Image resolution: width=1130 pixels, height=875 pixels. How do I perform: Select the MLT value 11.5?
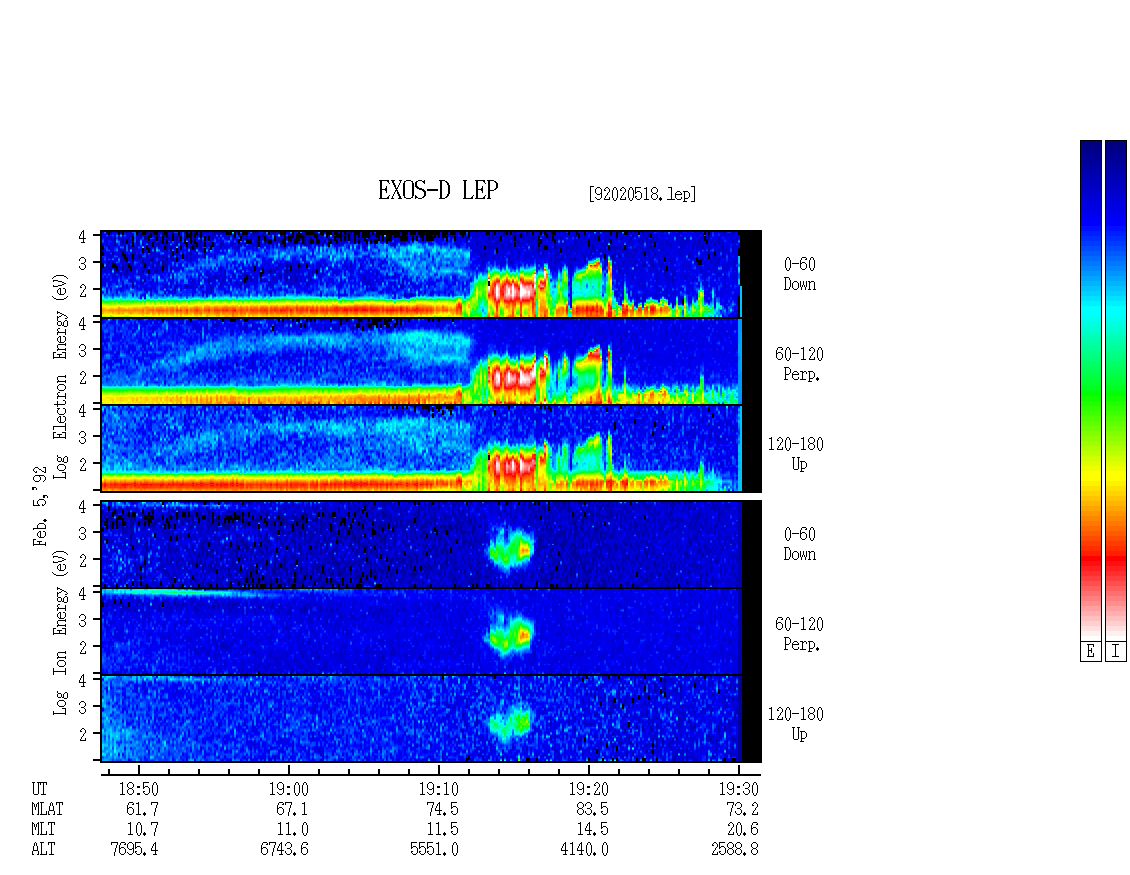442,830
